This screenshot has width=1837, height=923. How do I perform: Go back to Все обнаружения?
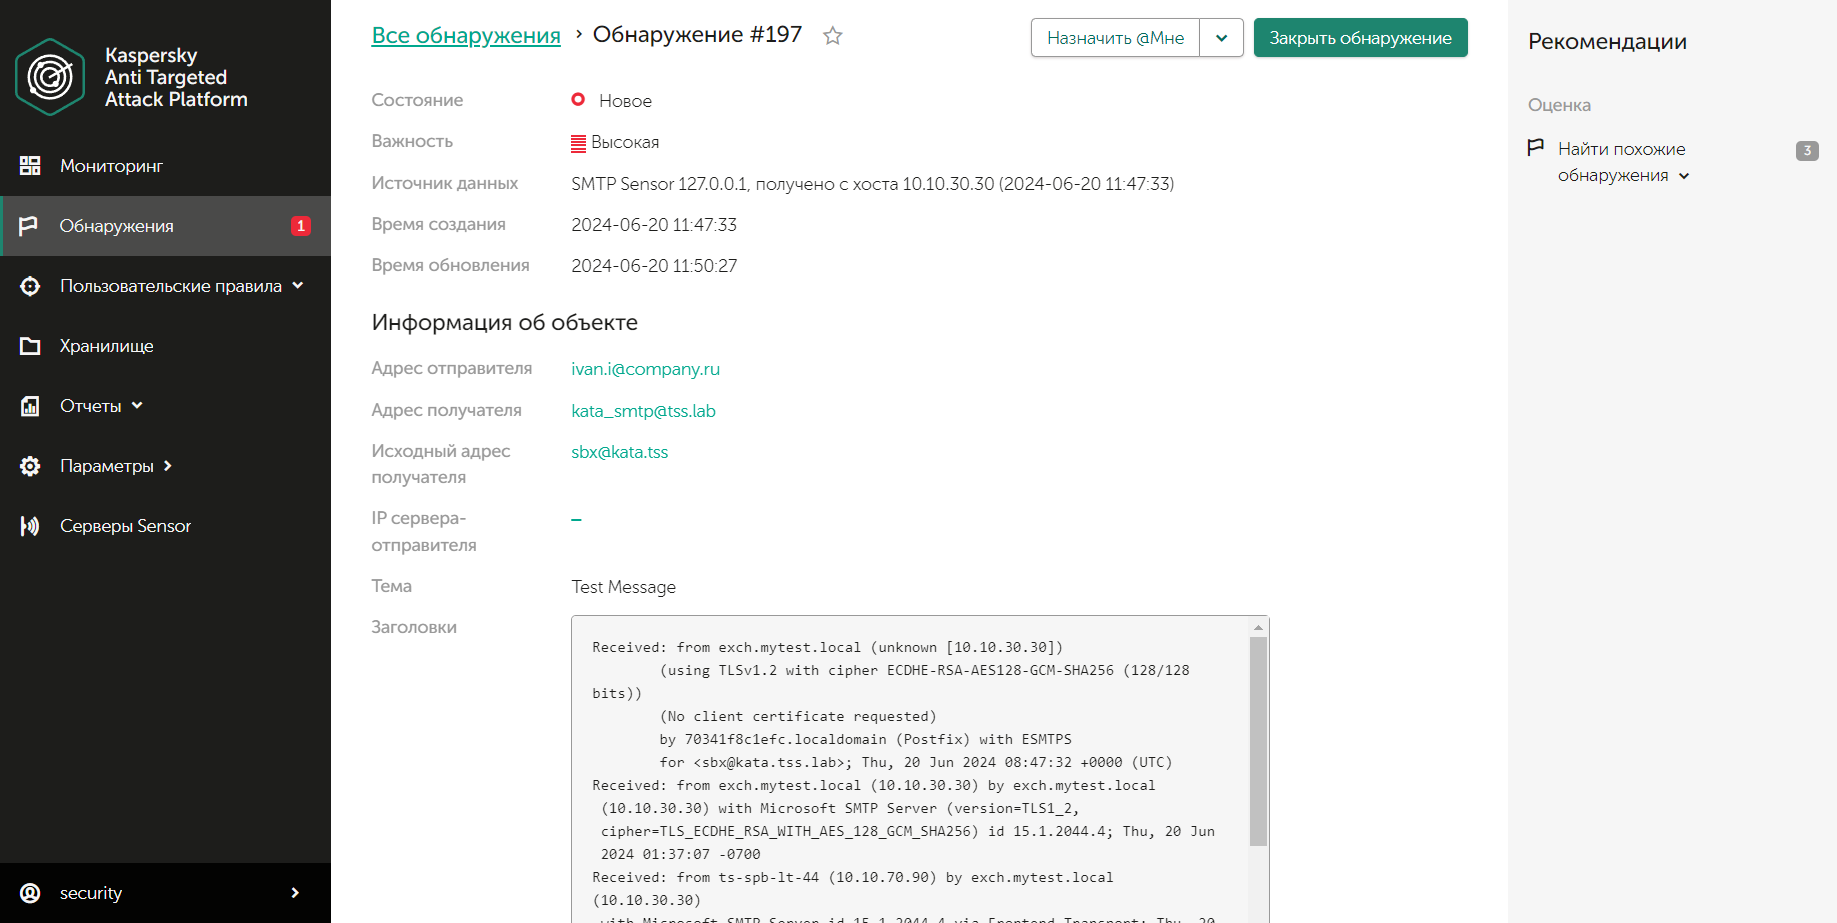466,35
